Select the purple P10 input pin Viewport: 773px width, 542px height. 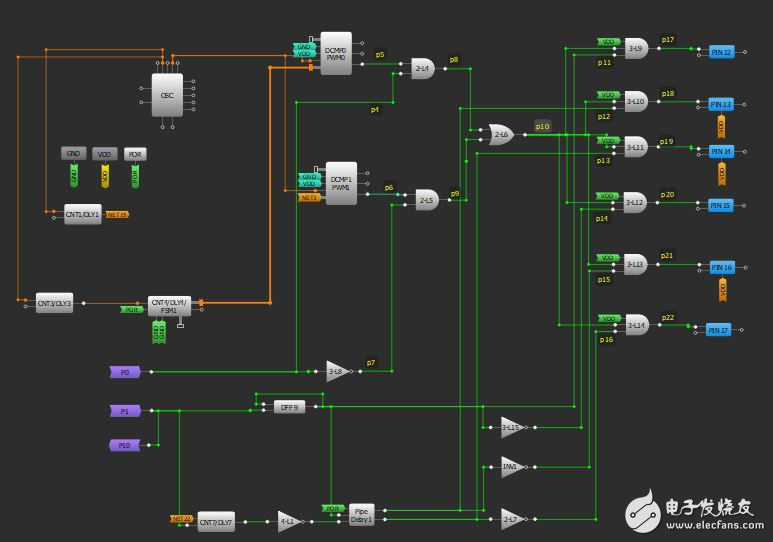[125, 445]
